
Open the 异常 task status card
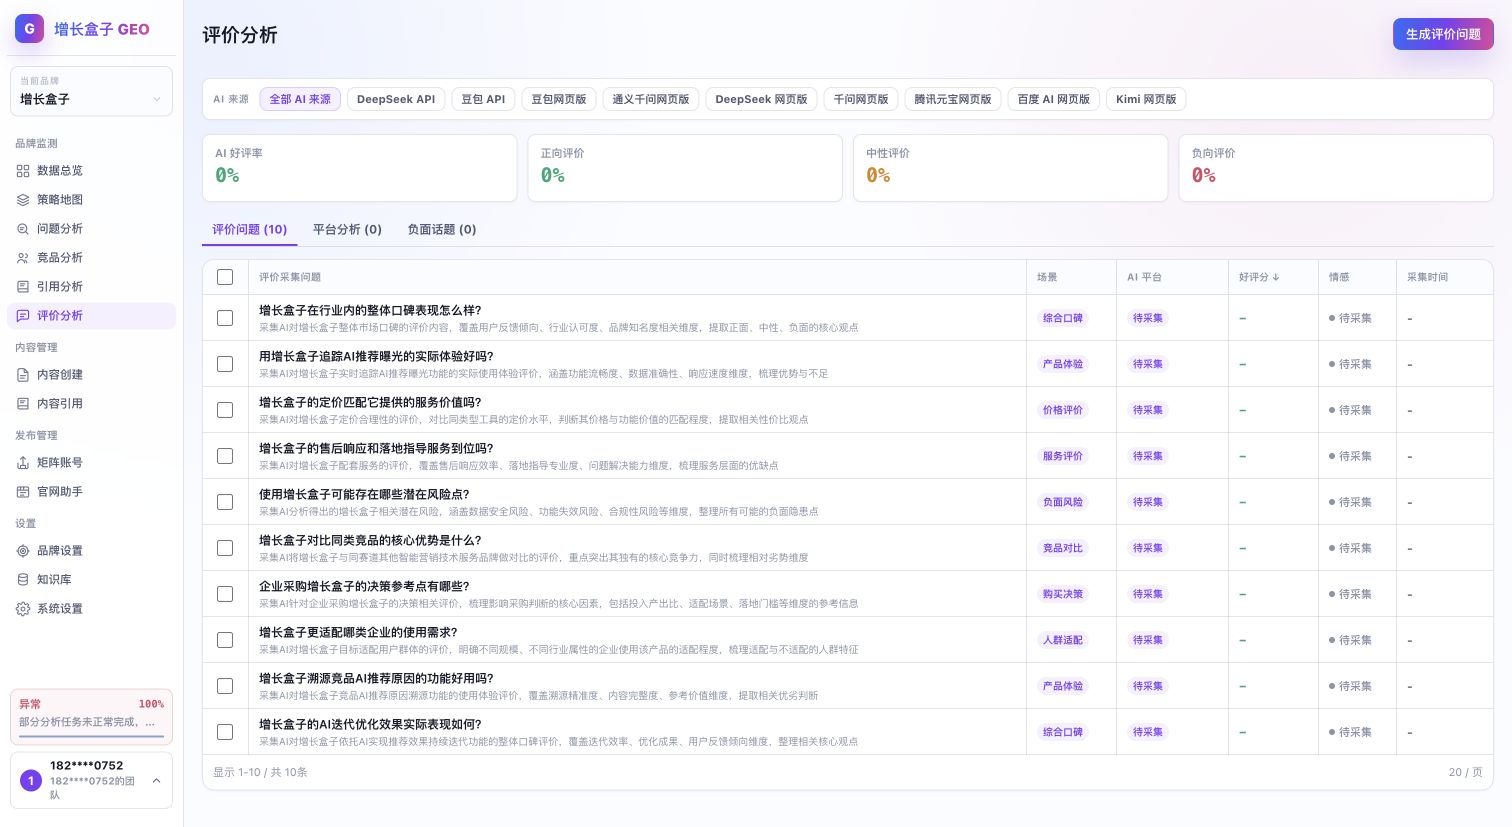tap(91, 717)
